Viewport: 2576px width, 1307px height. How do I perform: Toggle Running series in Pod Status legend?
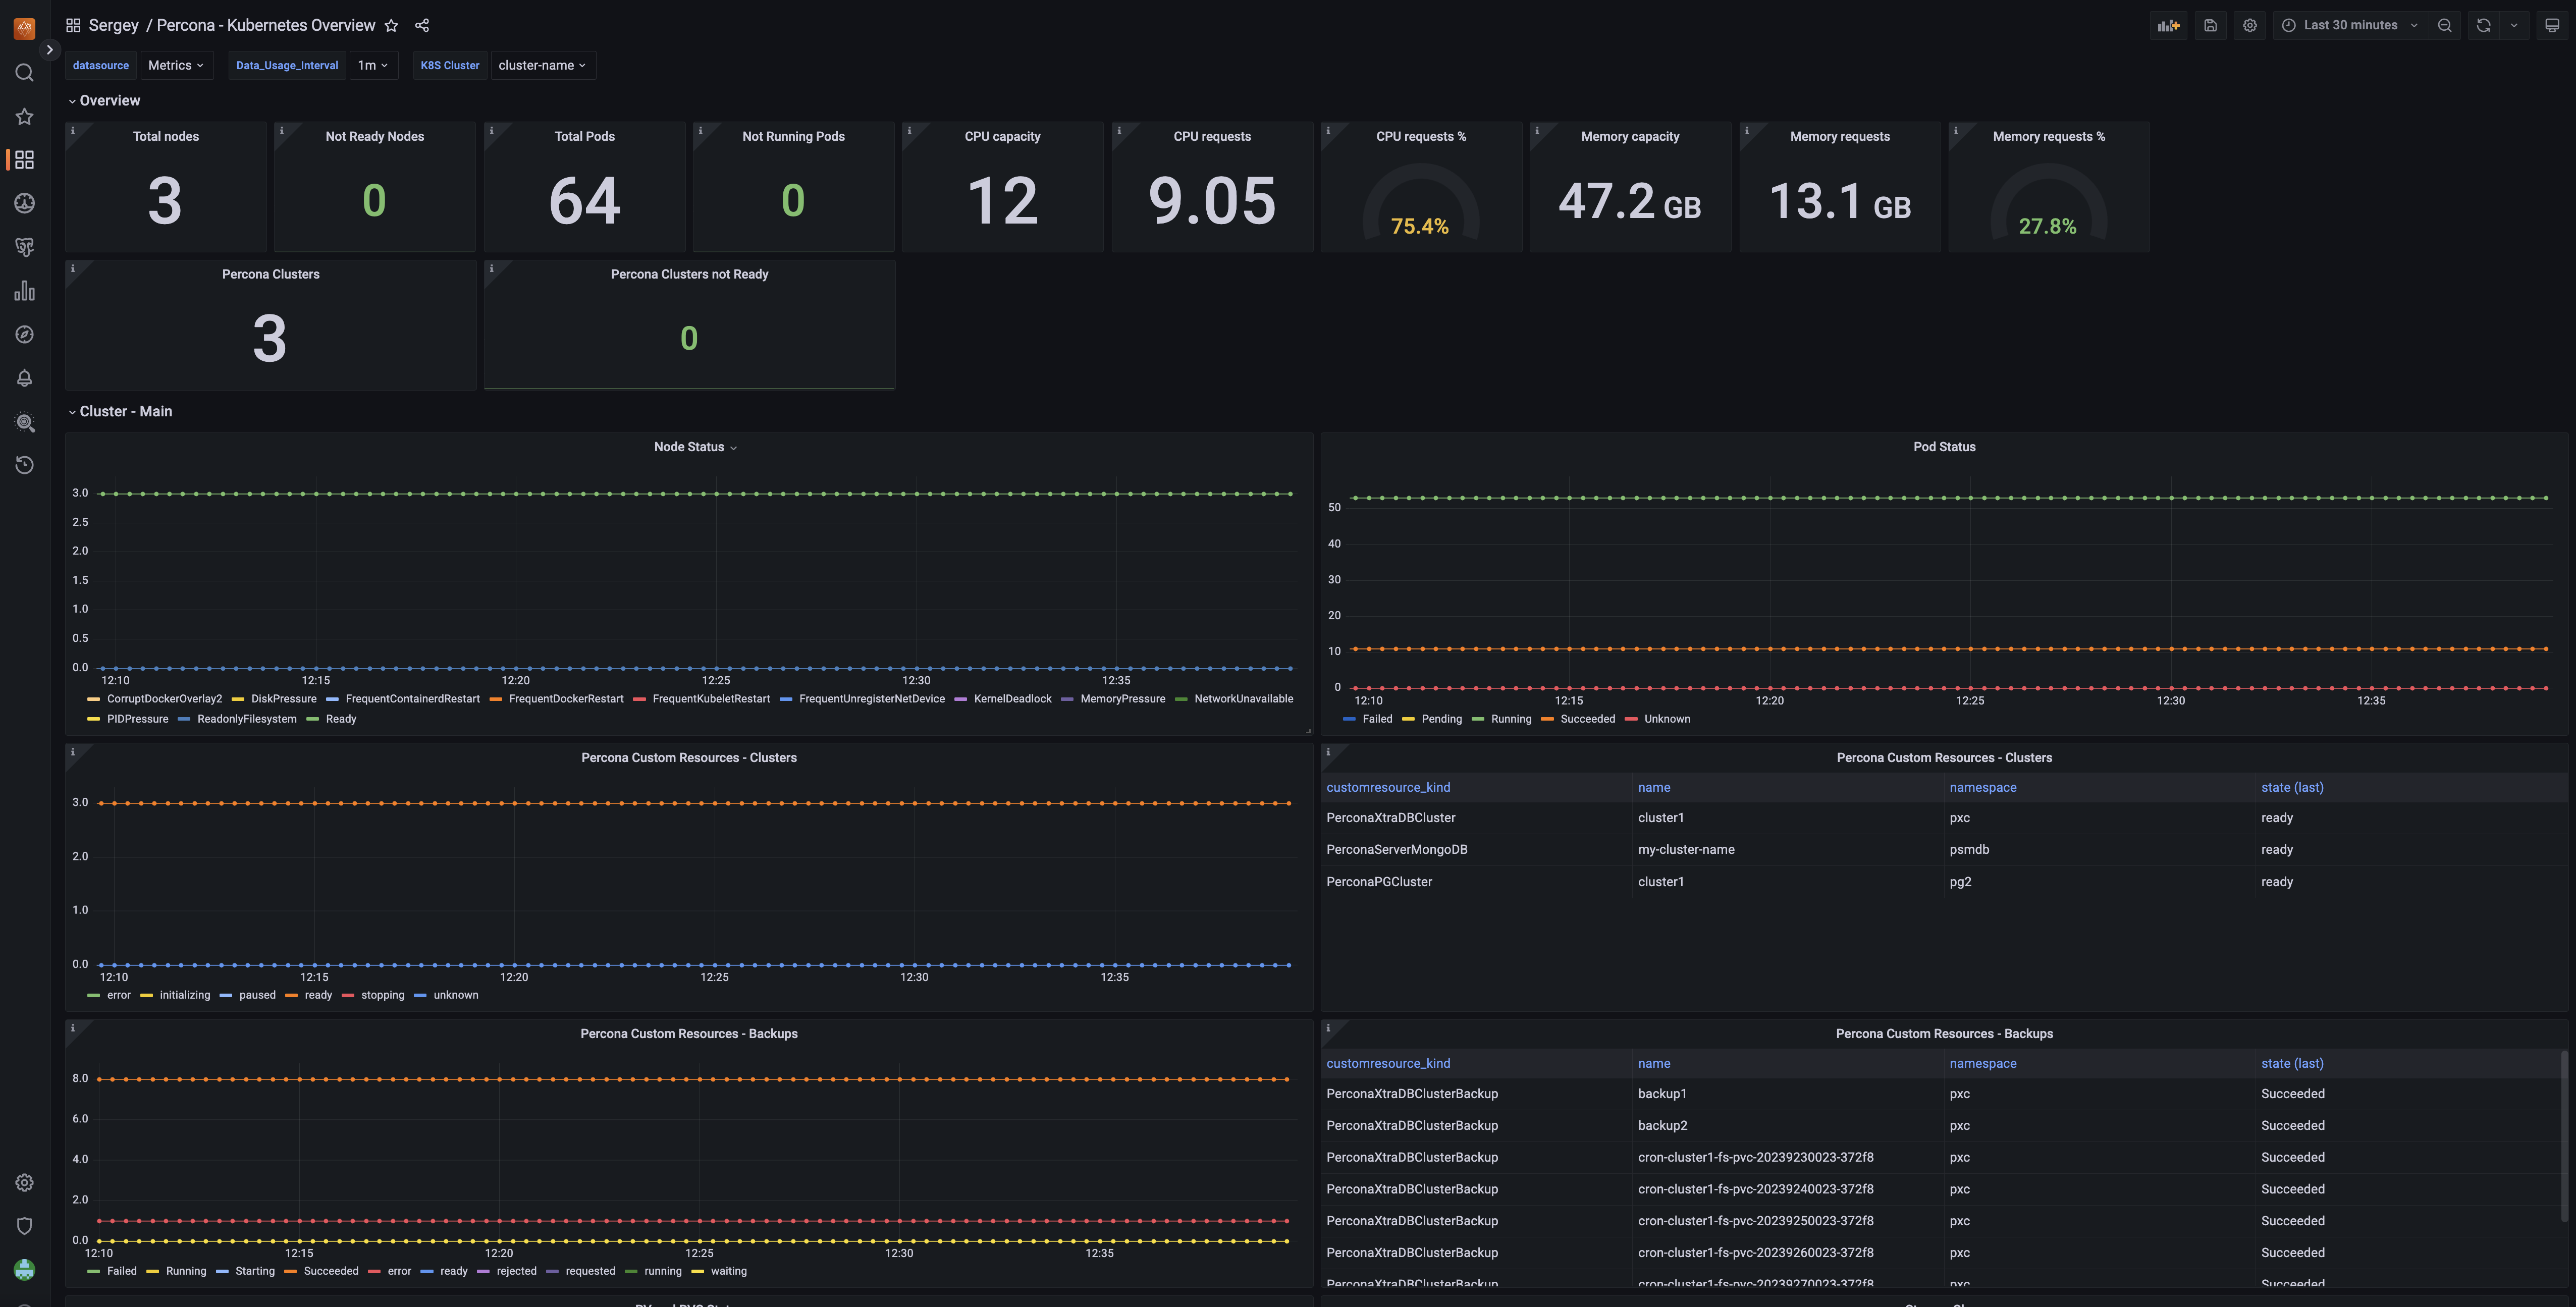point(1510,719)
